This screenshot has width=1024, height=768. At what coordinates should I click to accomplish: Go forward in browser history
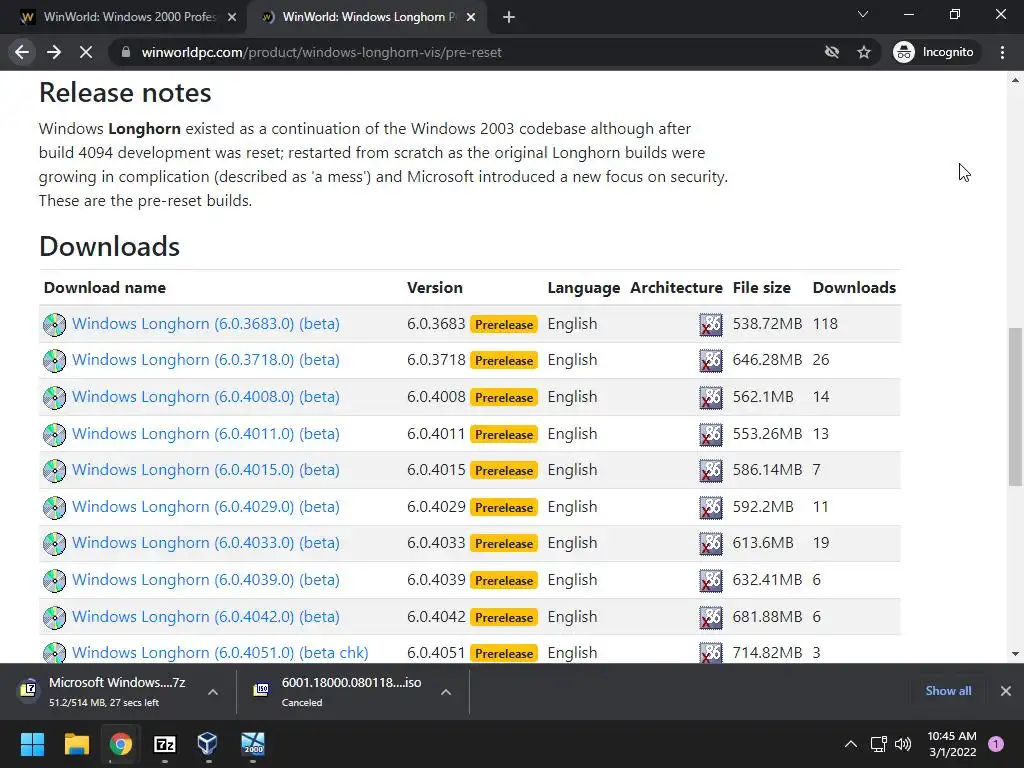[x=54, y=52]
